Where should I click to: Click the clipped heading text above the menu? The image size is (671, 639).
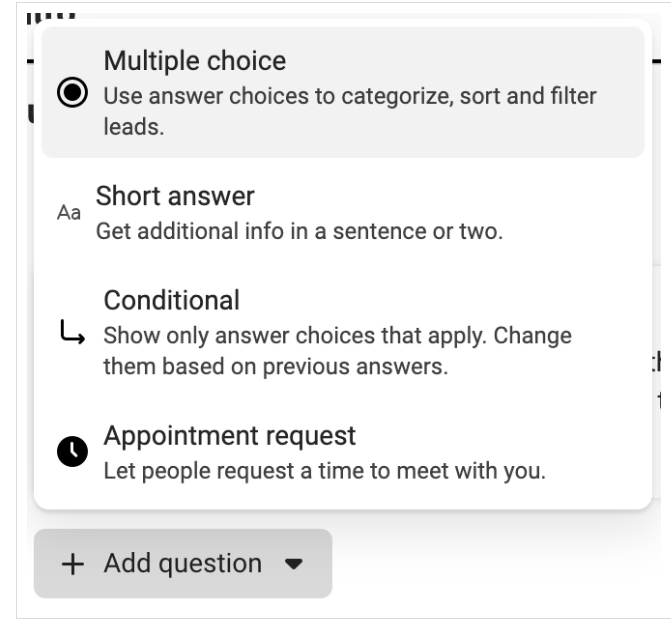(50, 18)
